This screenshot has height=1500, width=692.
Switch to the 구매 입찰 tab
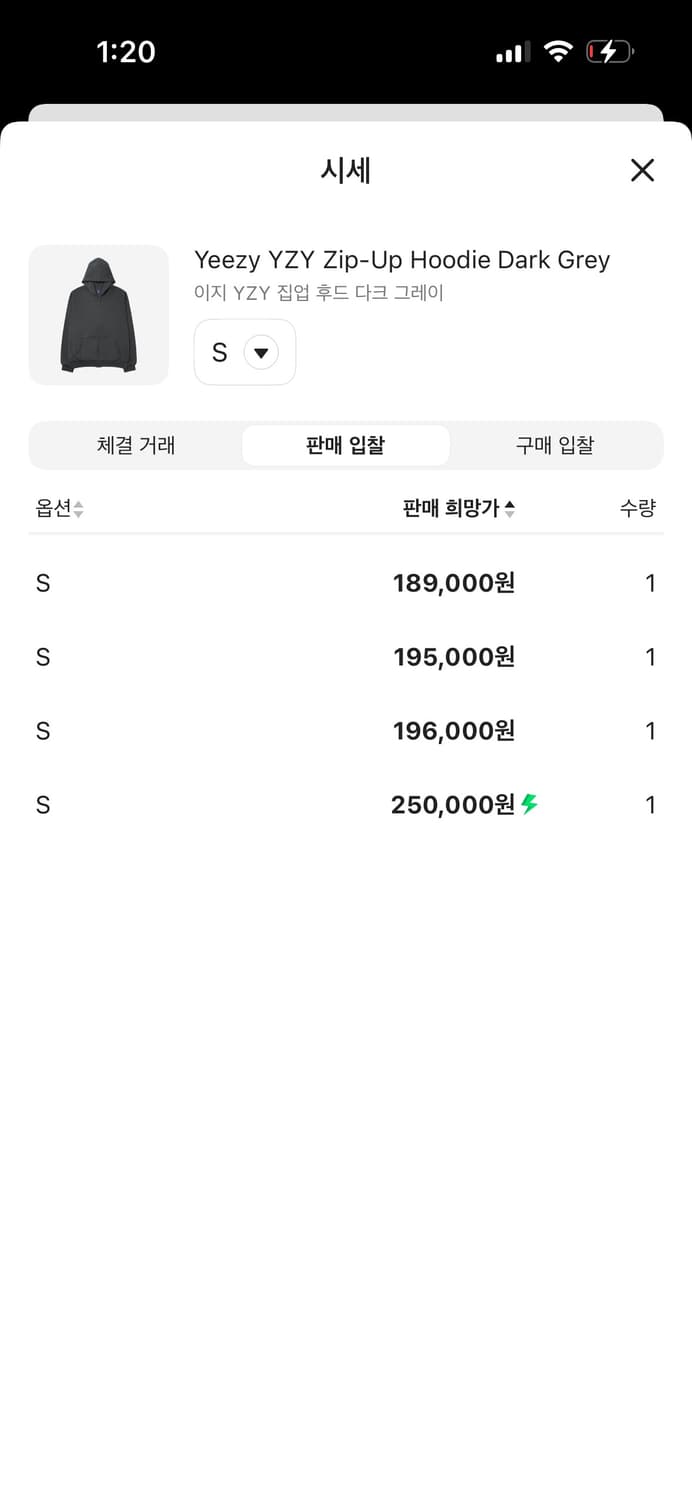coord(555,445)
